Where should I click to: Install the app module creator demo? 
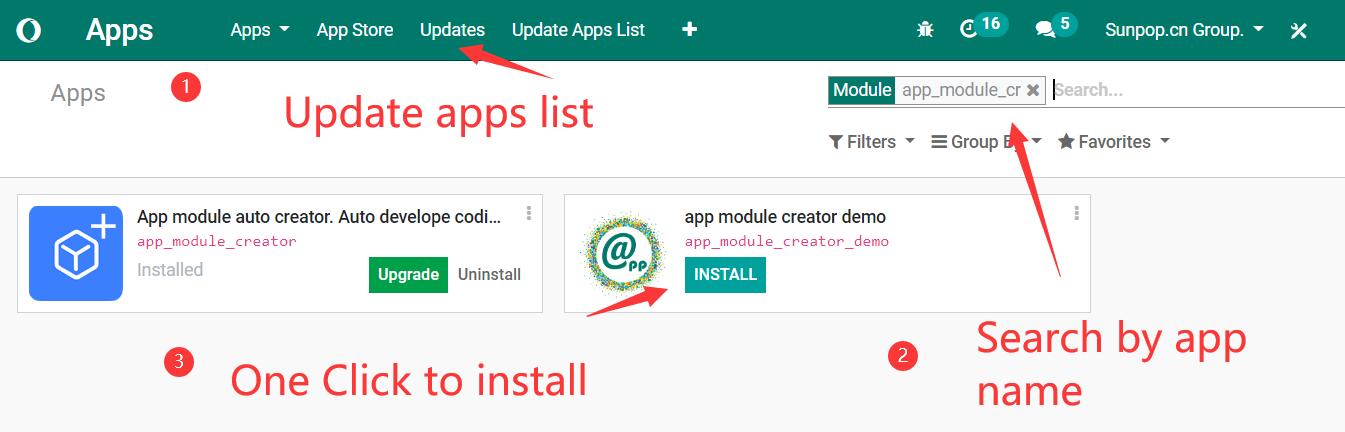click(725, 275)
